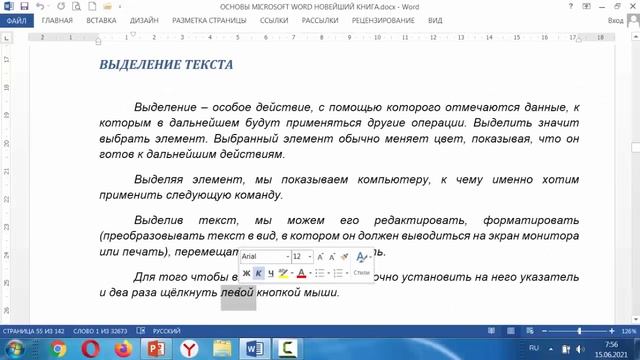The height and width of the screenshot is (360, 640).
Task: Click the zoom in plus button
Action: pos(611,331)
